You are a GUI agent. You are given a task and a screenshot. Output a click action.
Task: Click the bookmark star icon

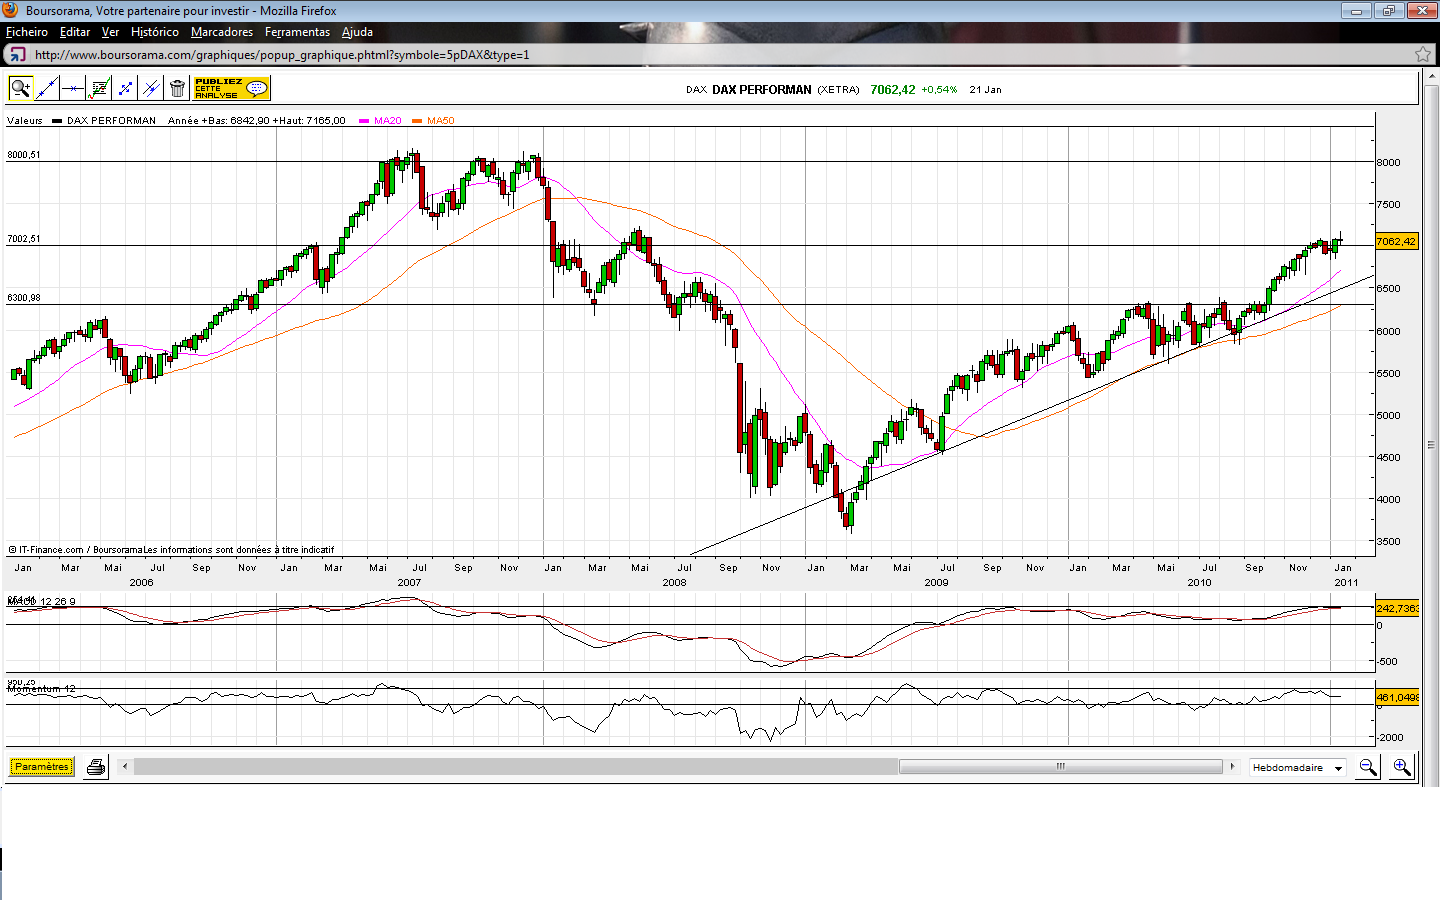click(1423, 55)
